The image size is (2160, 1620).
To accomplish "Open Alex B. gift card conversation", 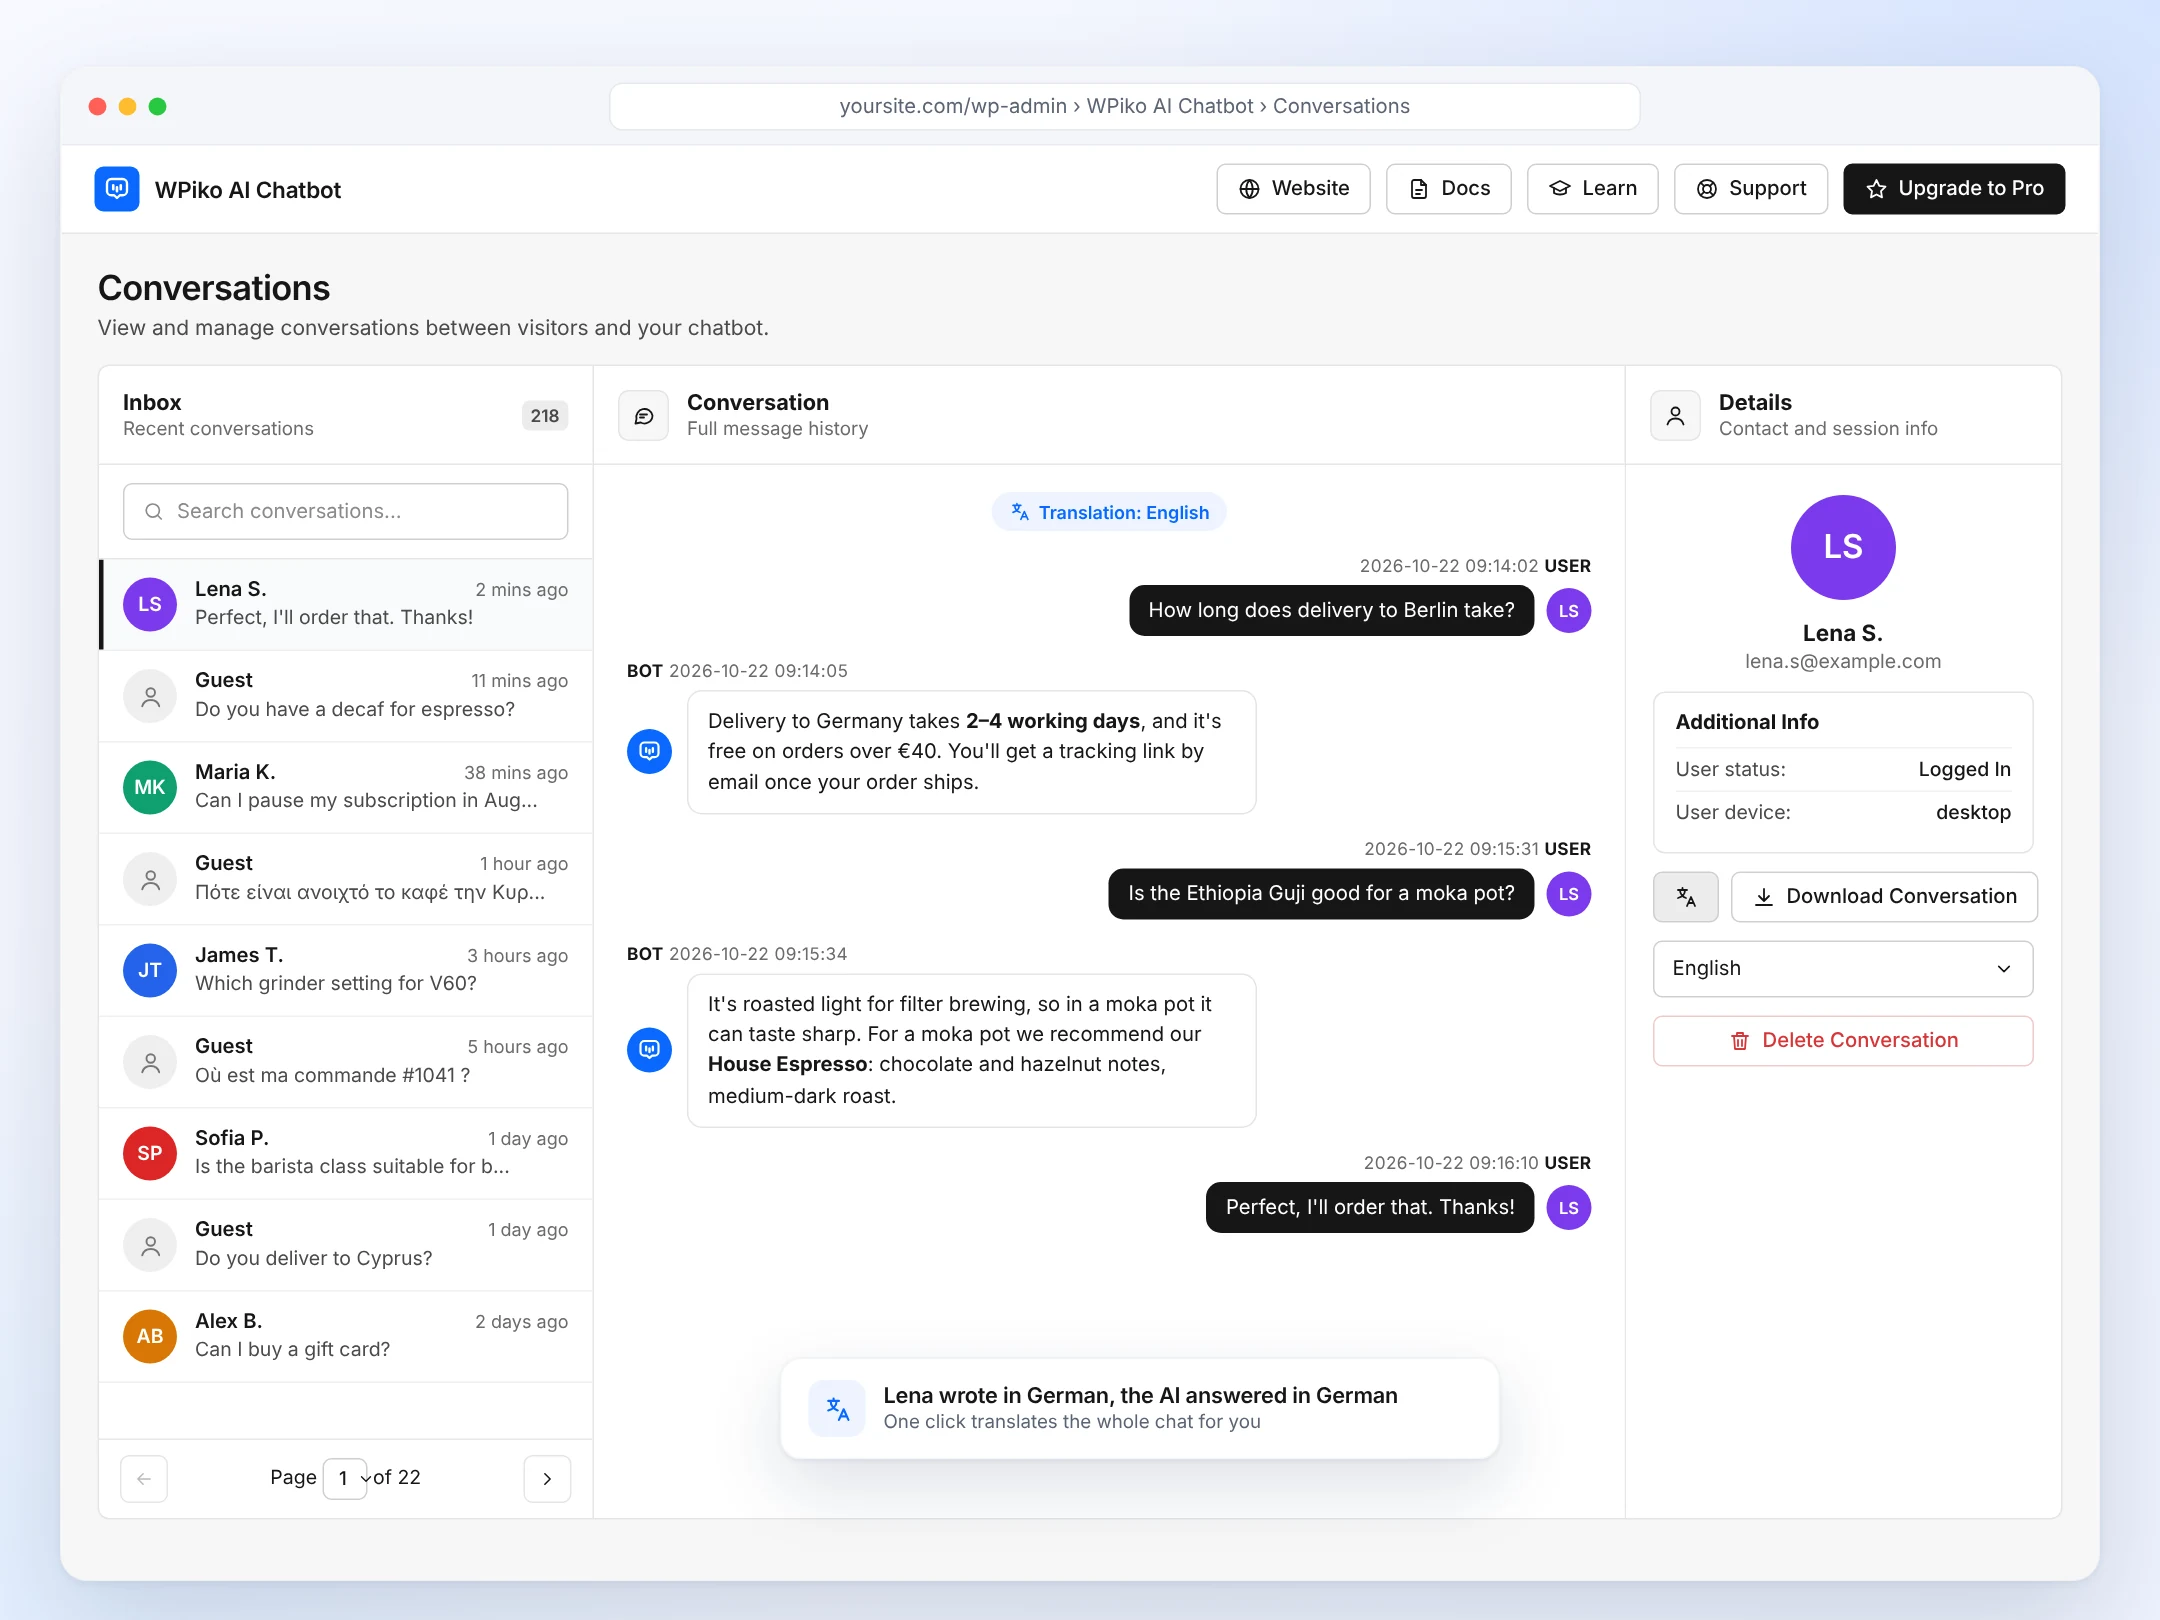I will coord(346,1336).
